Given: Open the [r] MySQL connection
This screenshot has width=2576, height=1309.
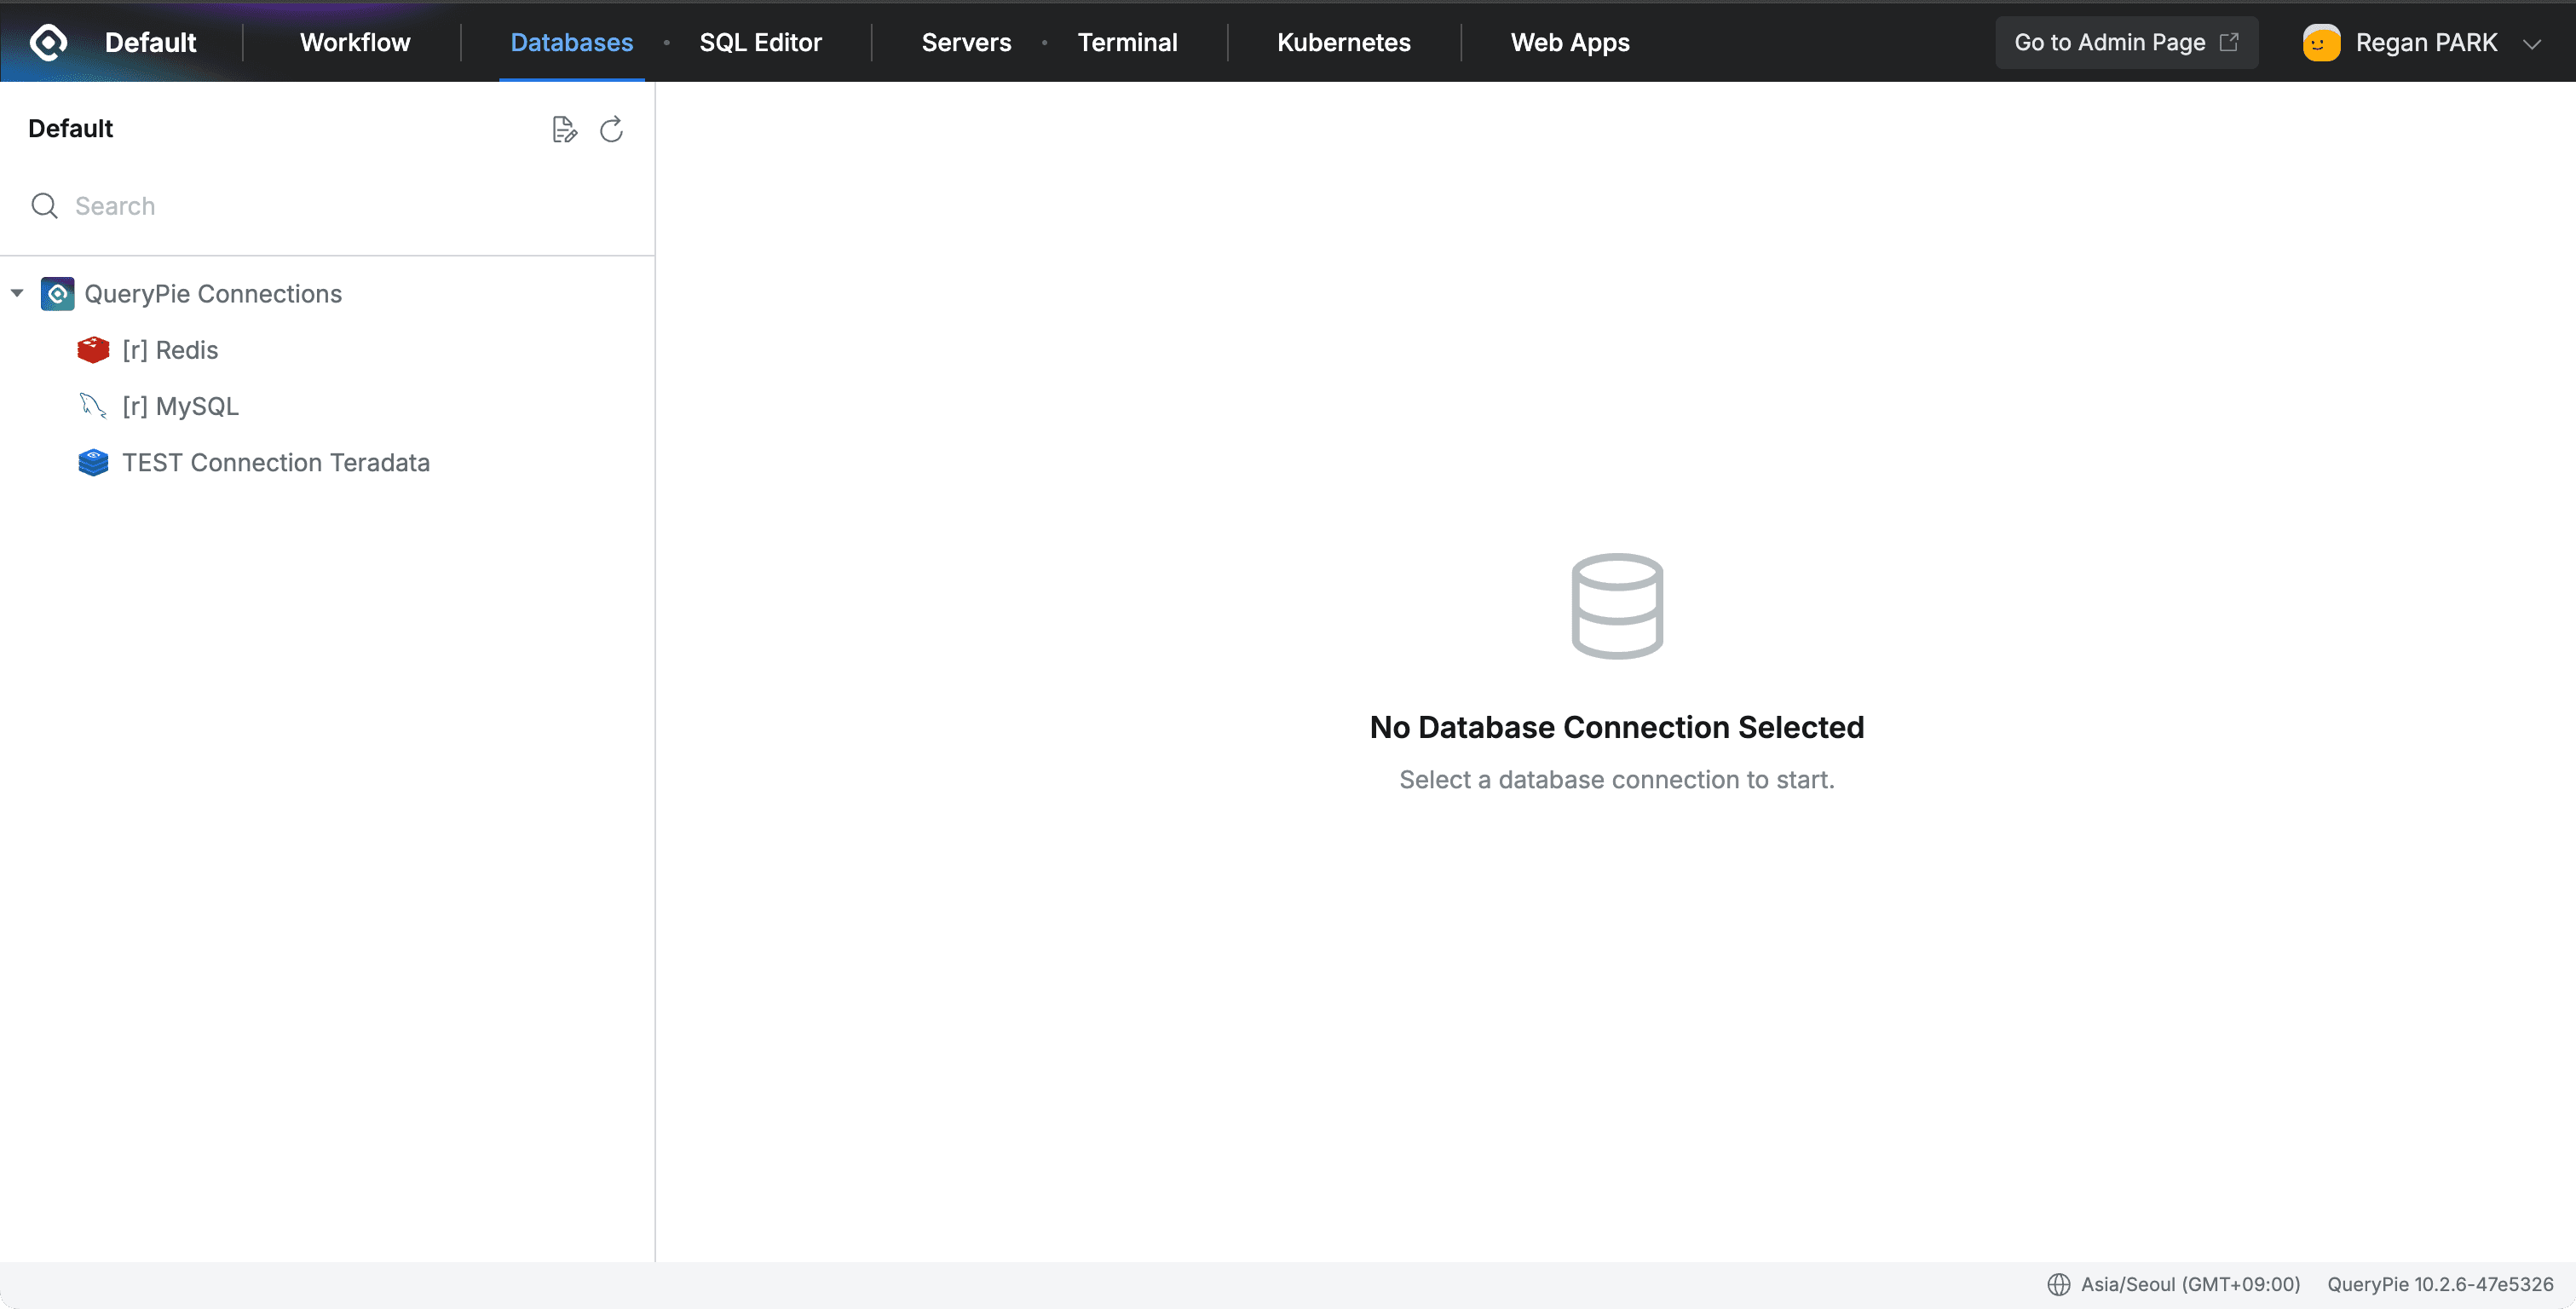Looking at the screenshot, I should click(x=180, y=406).
